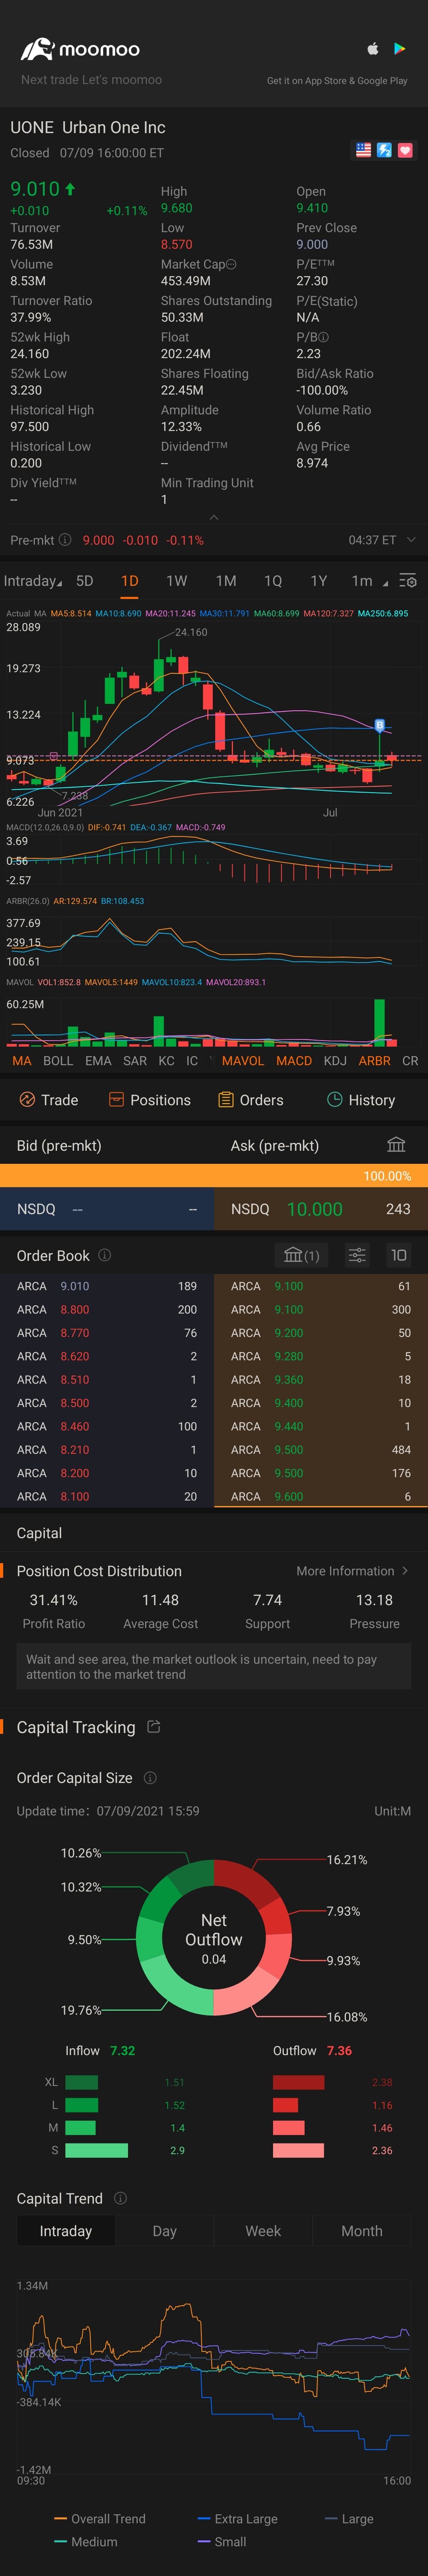
Task: Open Order Book depth 10 selector
Action: click(398, 1255)
